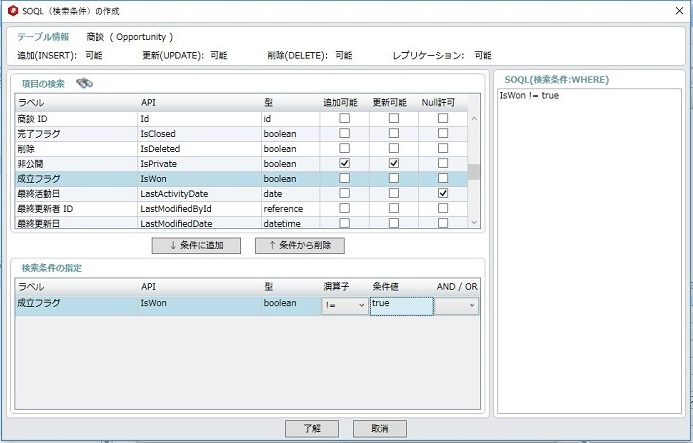
Task: Click the field list scrollbar thumb
Action: point(474,172)
